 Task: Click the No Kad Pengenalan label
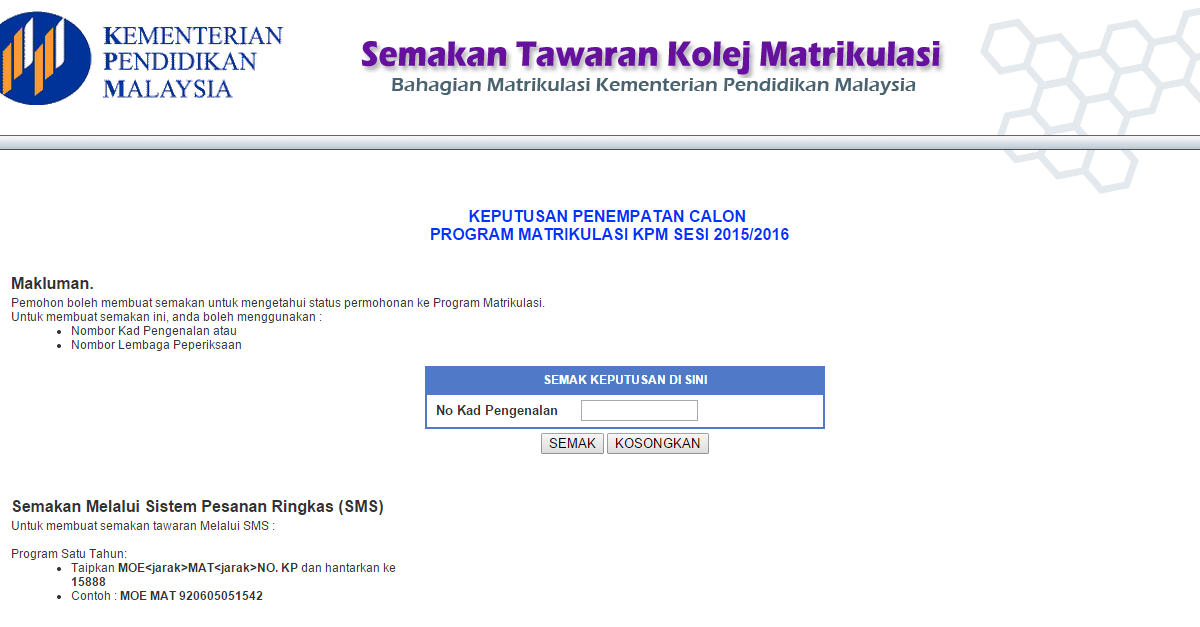pyautogui.click(x=497, y=411)
